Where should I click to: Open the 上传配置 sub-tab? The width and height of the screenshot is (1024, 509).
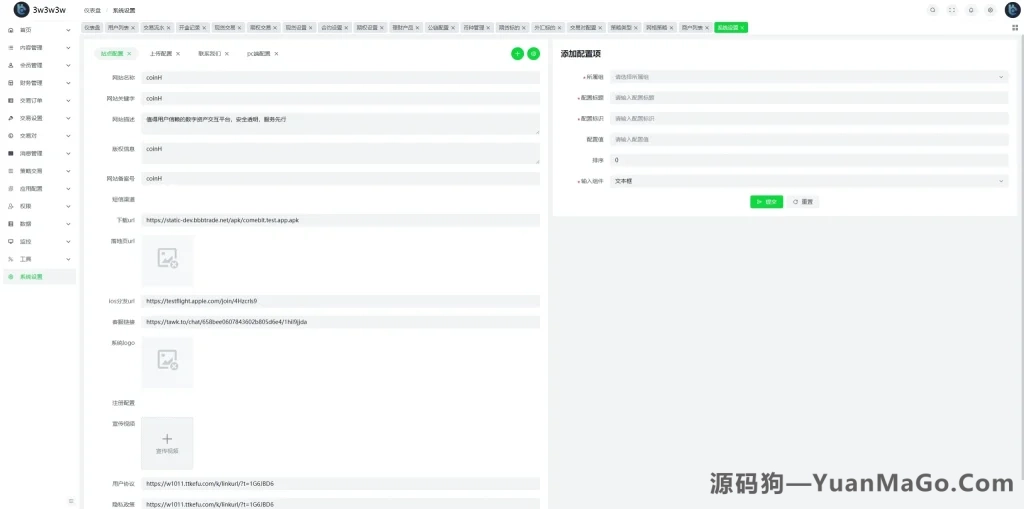point(161,54)
